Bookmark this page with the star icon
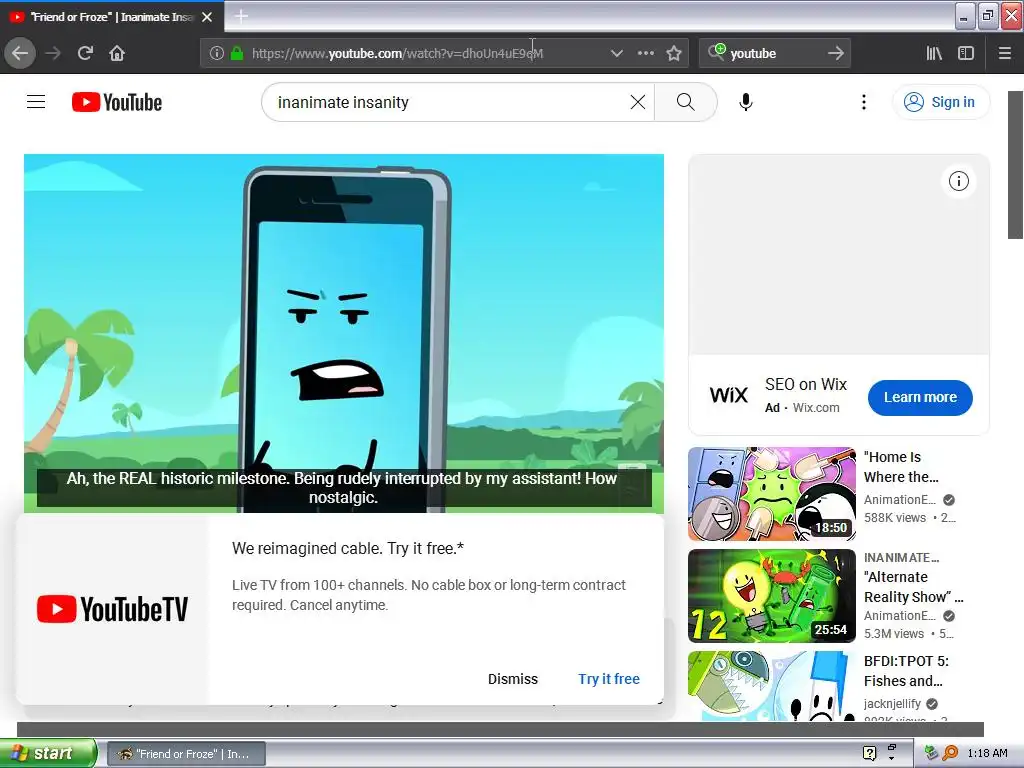 pos(674,53)
